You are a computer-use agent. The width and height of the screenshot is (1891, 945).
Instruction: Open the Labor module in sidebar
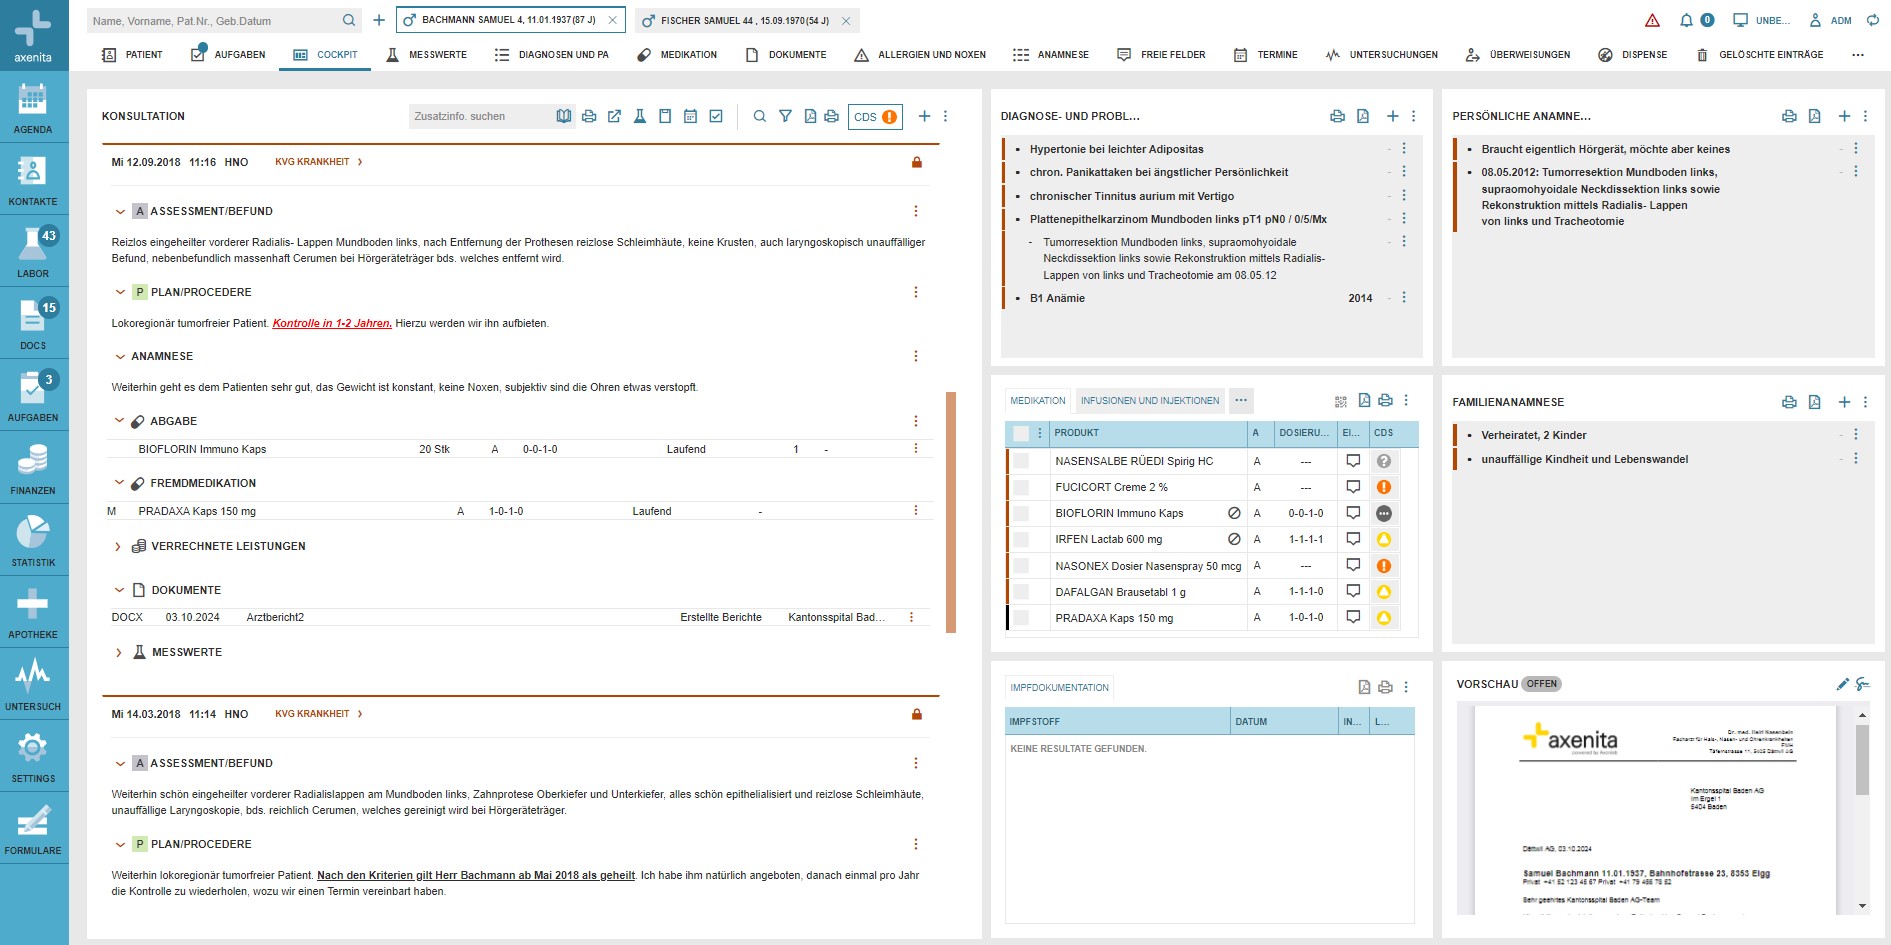(x=33, y=250)
